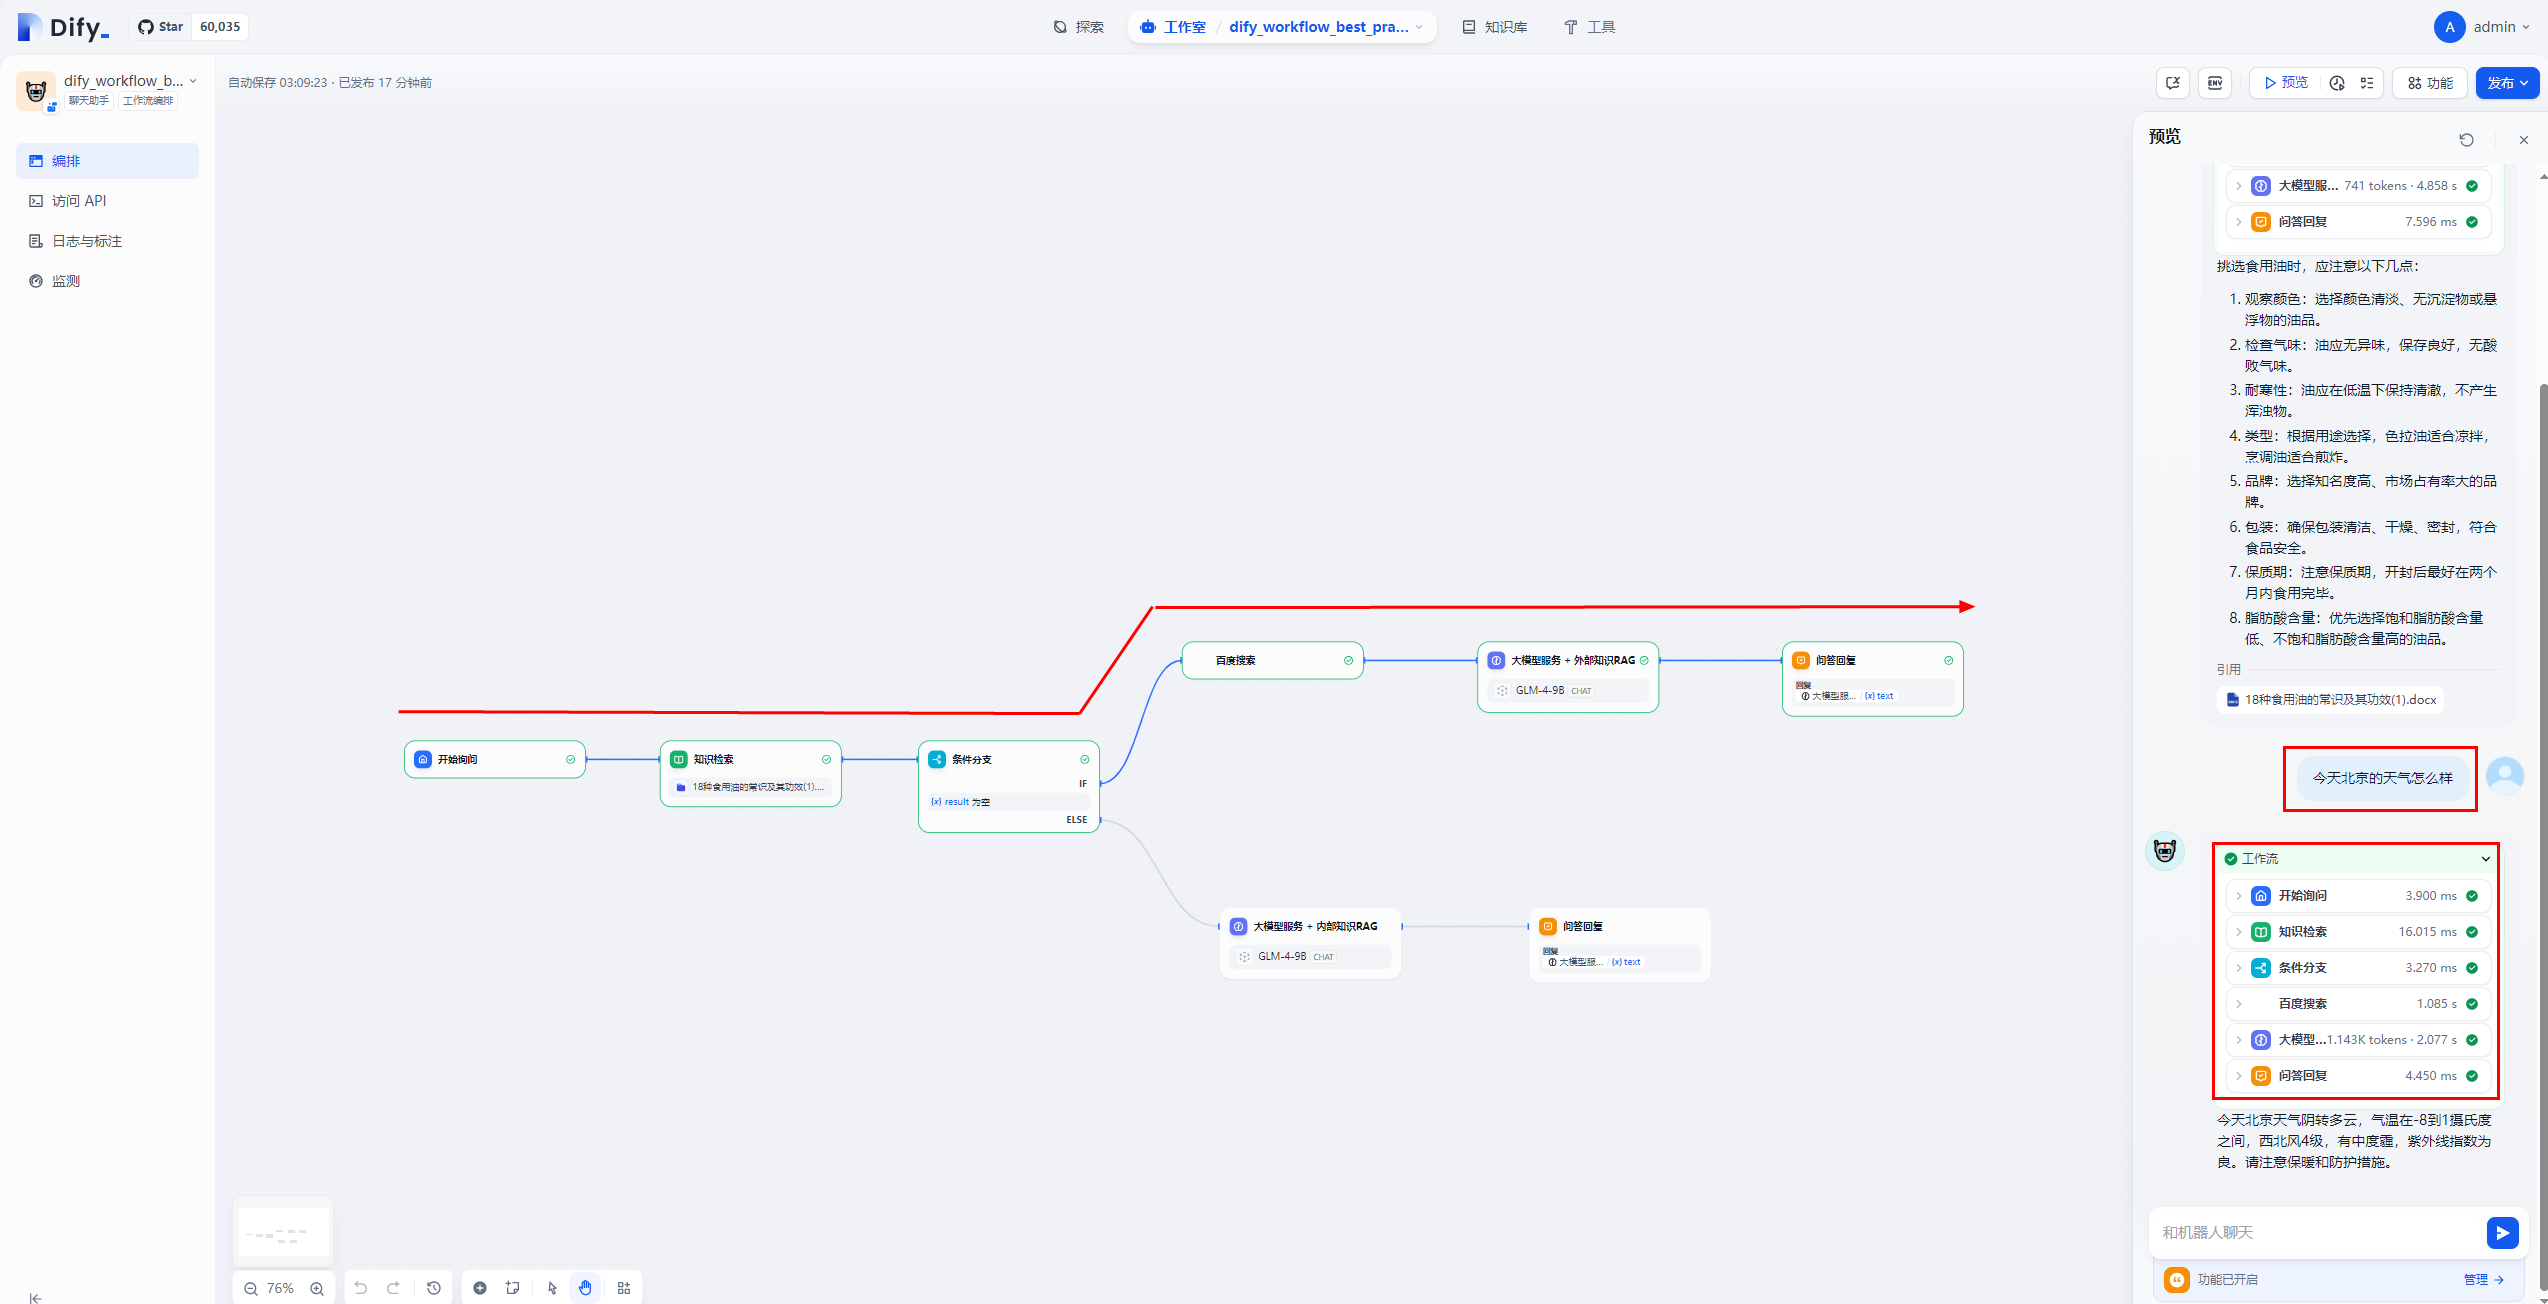This screenshot has height=1304, width=2548.
Task: Click the organize nodes layout icon
Action: point(624,1288)
